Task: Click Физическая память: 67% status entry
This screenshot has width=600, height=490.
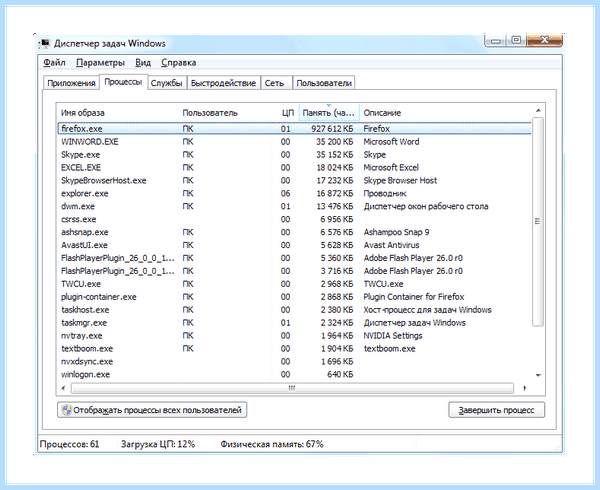Action: [x=272, y=444]
